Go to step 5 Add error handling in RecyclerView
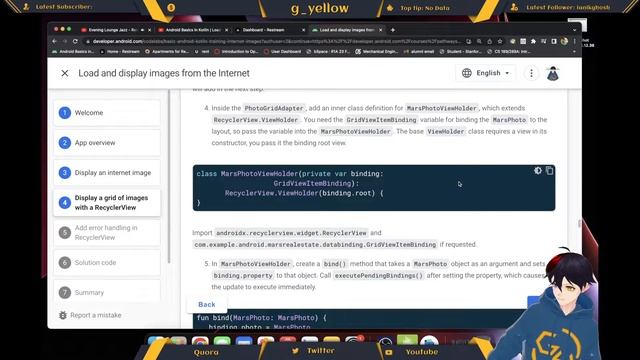The height and width of the screenshot is (360, 640). point(107,233)
